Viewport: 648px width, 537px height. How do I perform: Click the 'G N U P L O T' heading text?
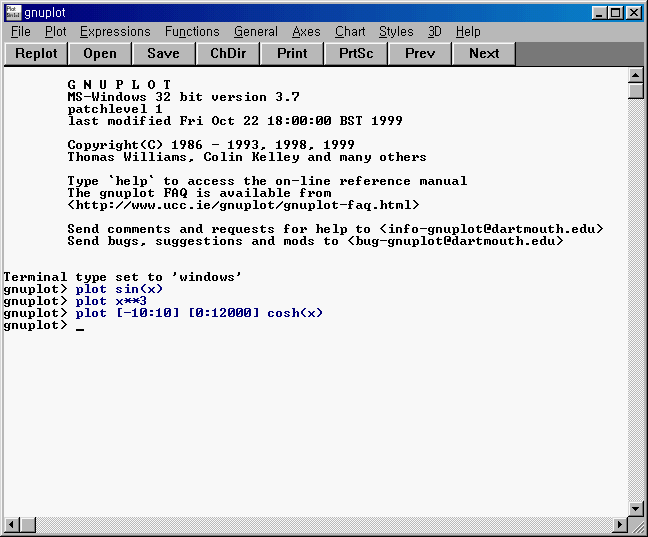click(x=119, y=85)
